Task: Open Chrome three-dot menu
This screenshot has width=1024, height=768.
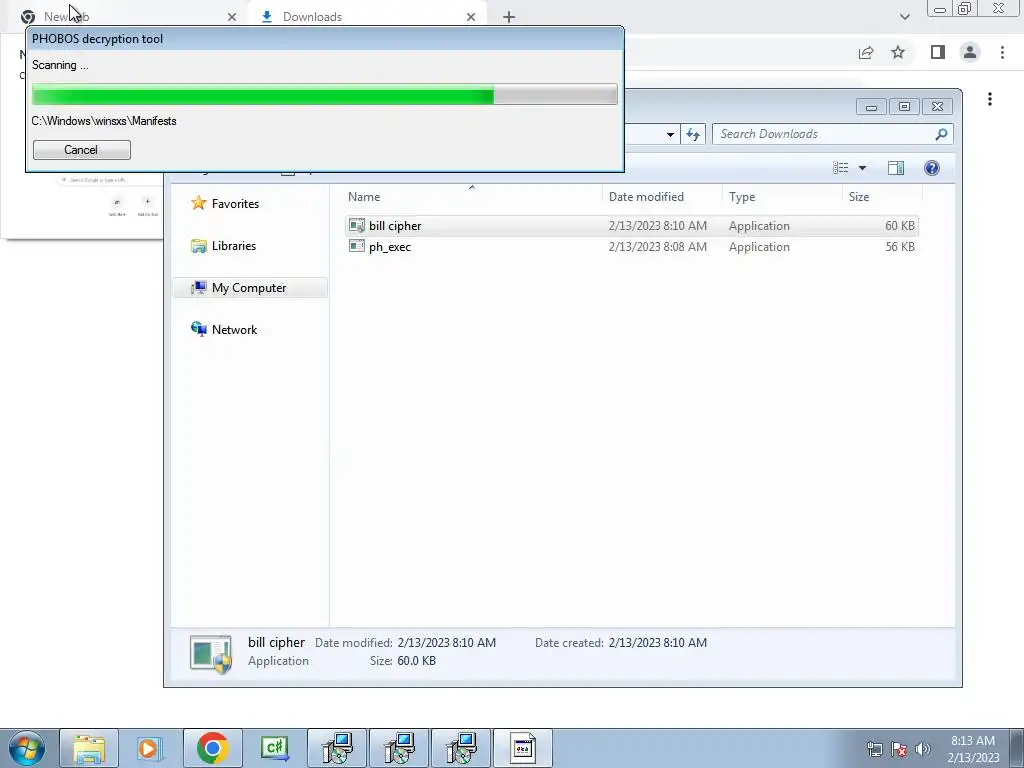Action: coord(1002,52)
